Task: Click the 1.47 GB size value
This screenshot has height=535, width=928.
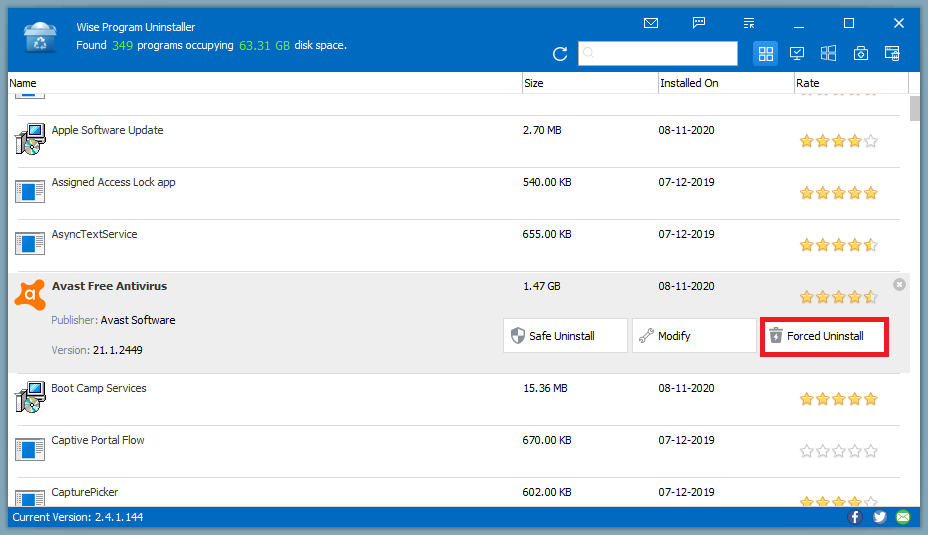Action: pos(541,286)
